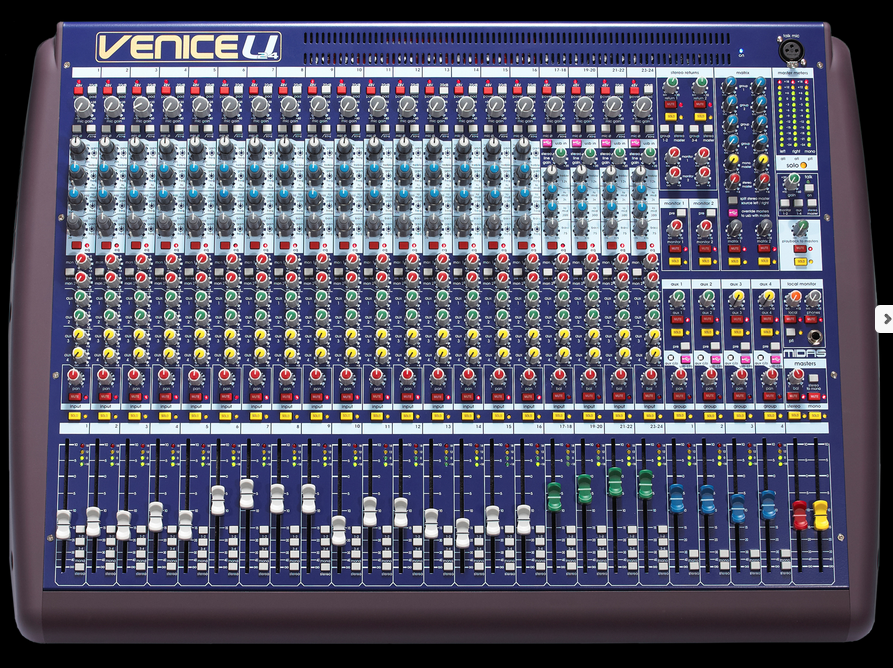Image resolution: width=893 pixels, height=668 pixels.
Task: Click channel 1 mic gain knob
Action: [83, 106]
